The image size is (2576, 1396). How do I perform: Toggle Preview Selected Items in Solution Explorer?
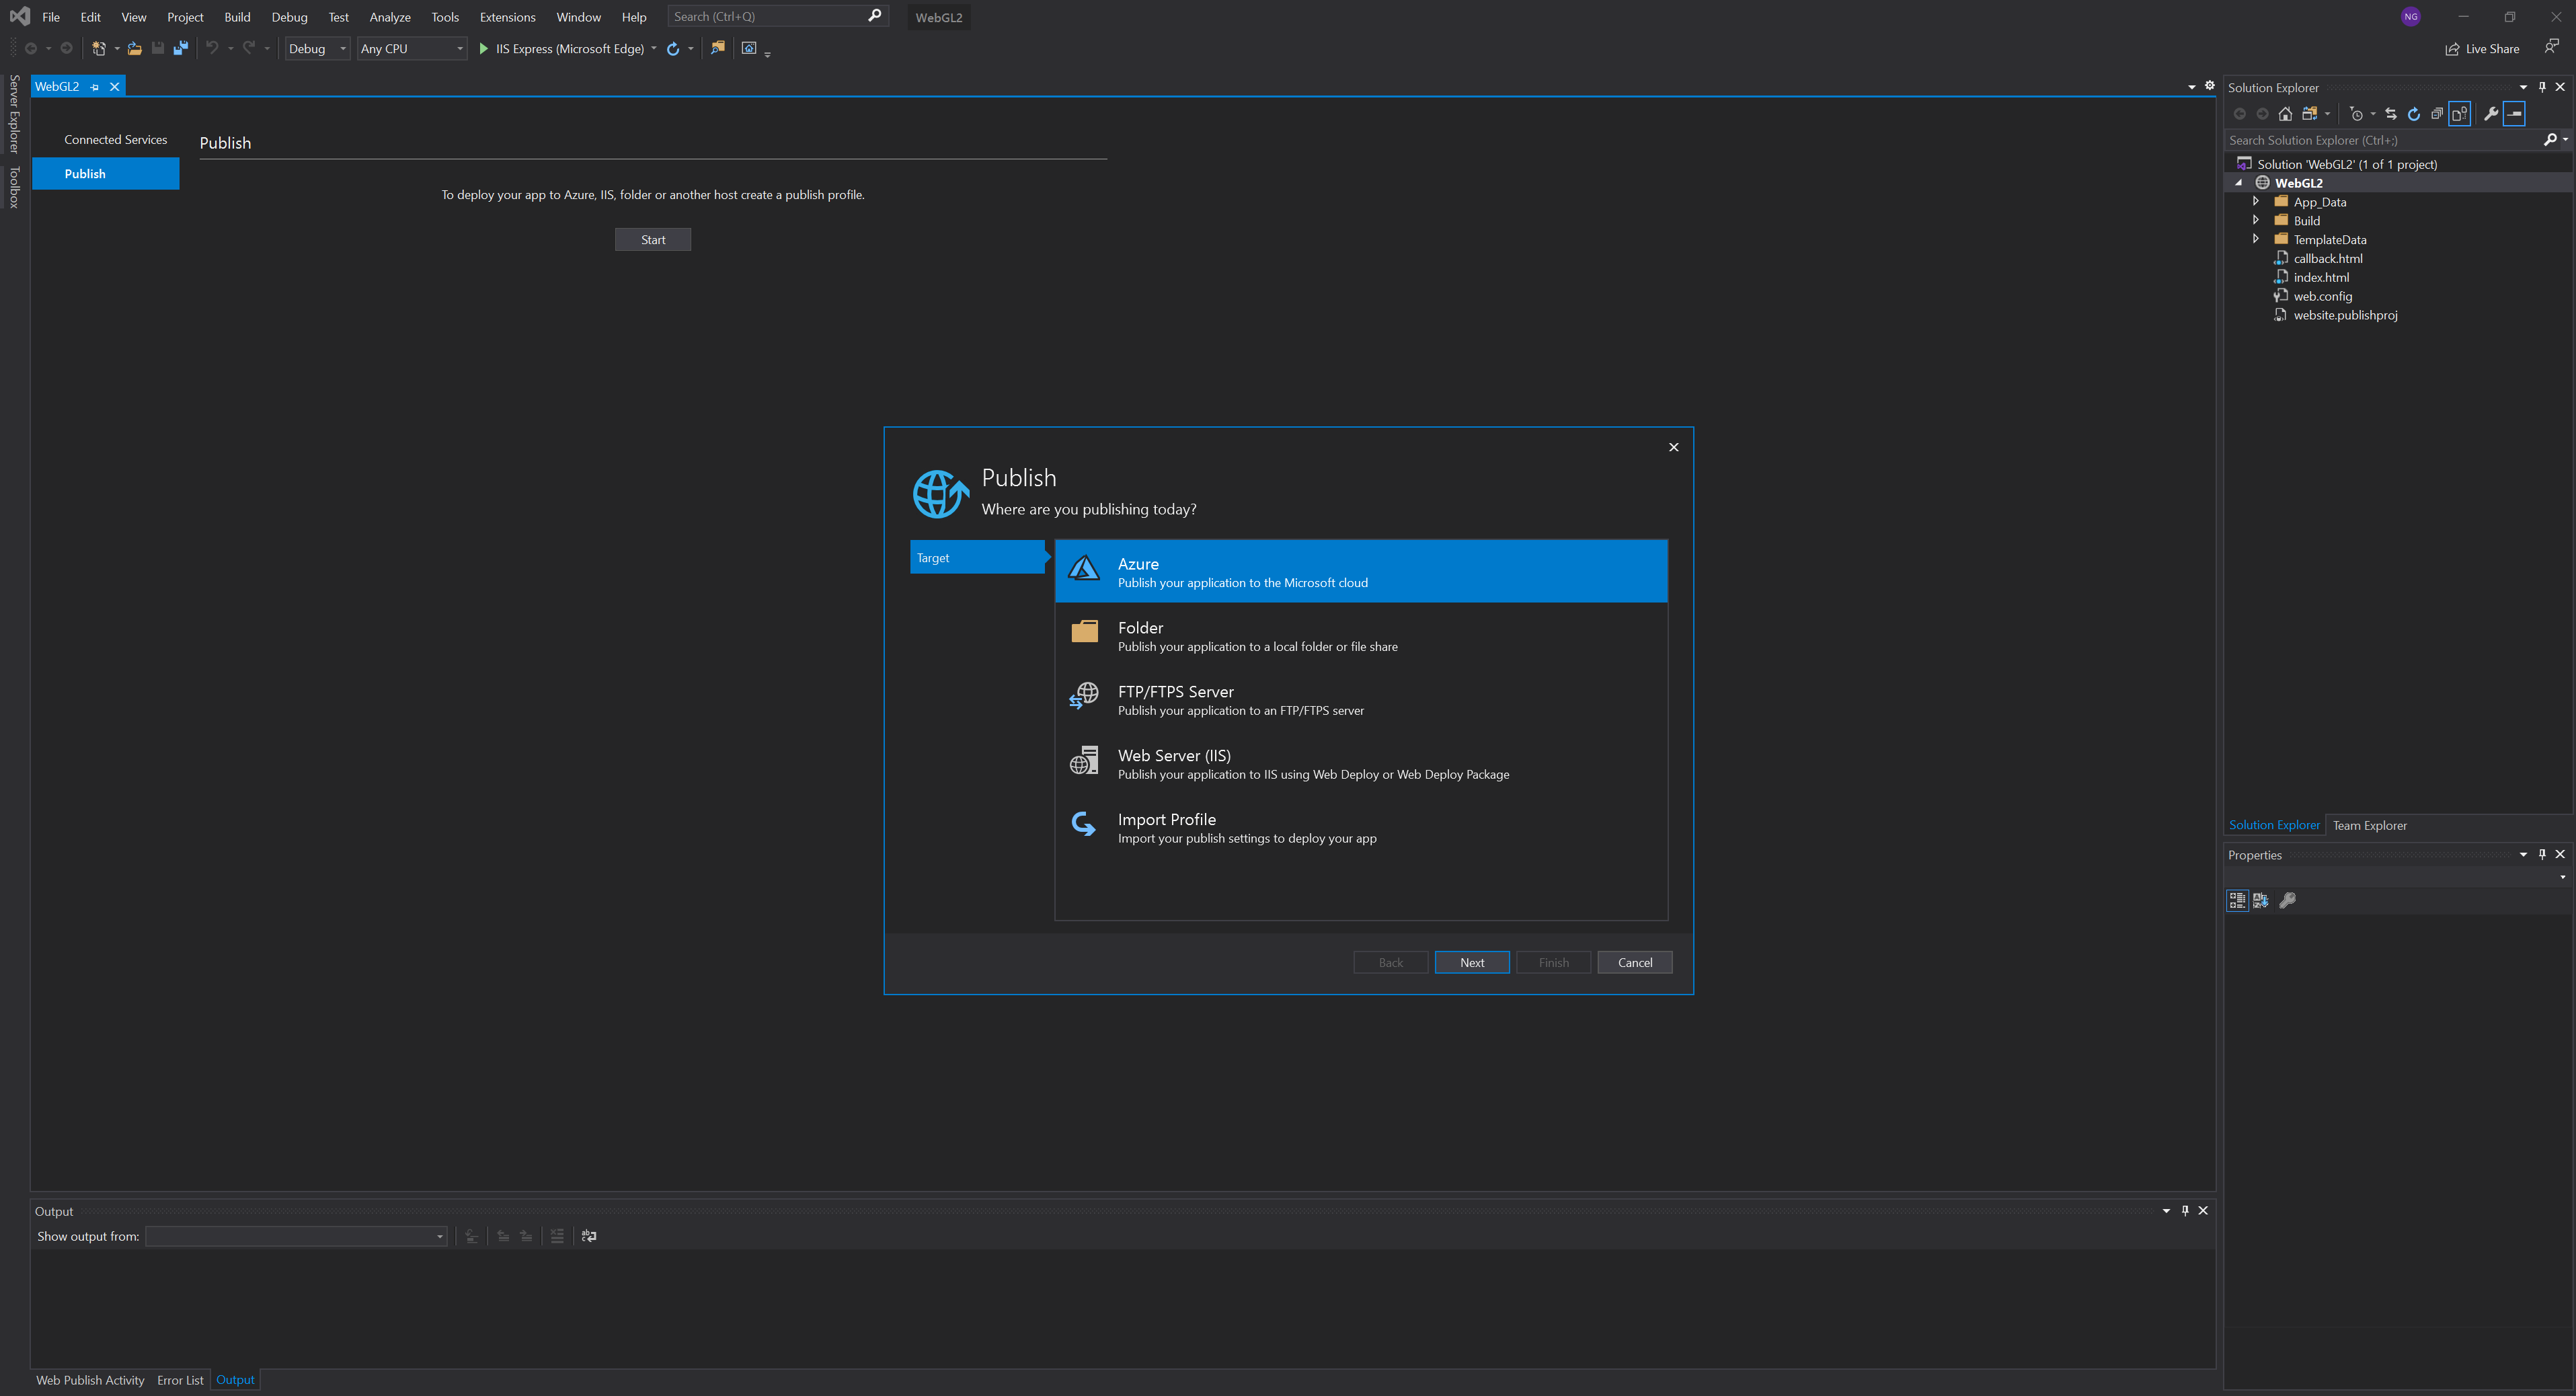(2514, 114)
